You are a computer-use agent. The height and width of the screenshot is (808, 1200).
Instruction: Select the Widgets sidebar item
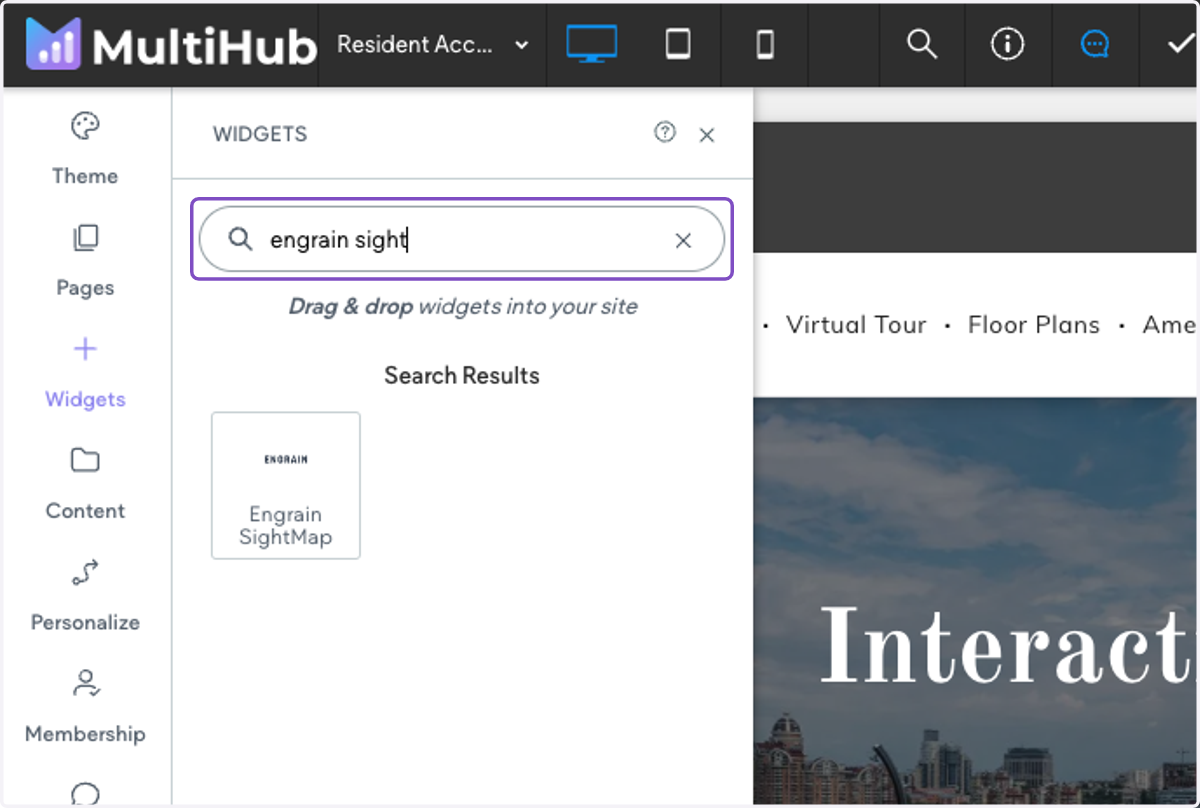[x=85, y=374]
